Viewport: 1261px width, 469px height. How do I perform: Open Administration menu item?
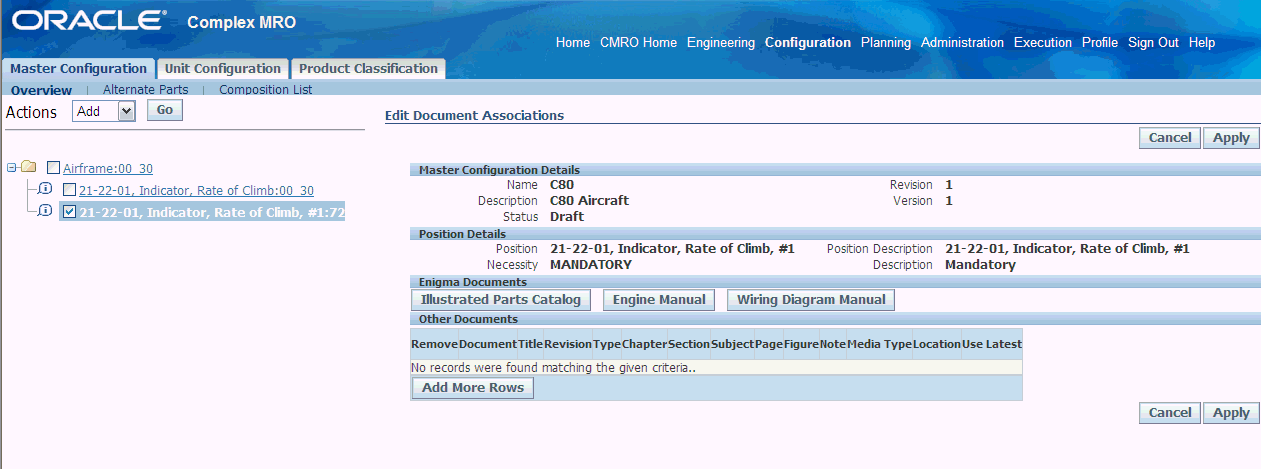(962, 43)
